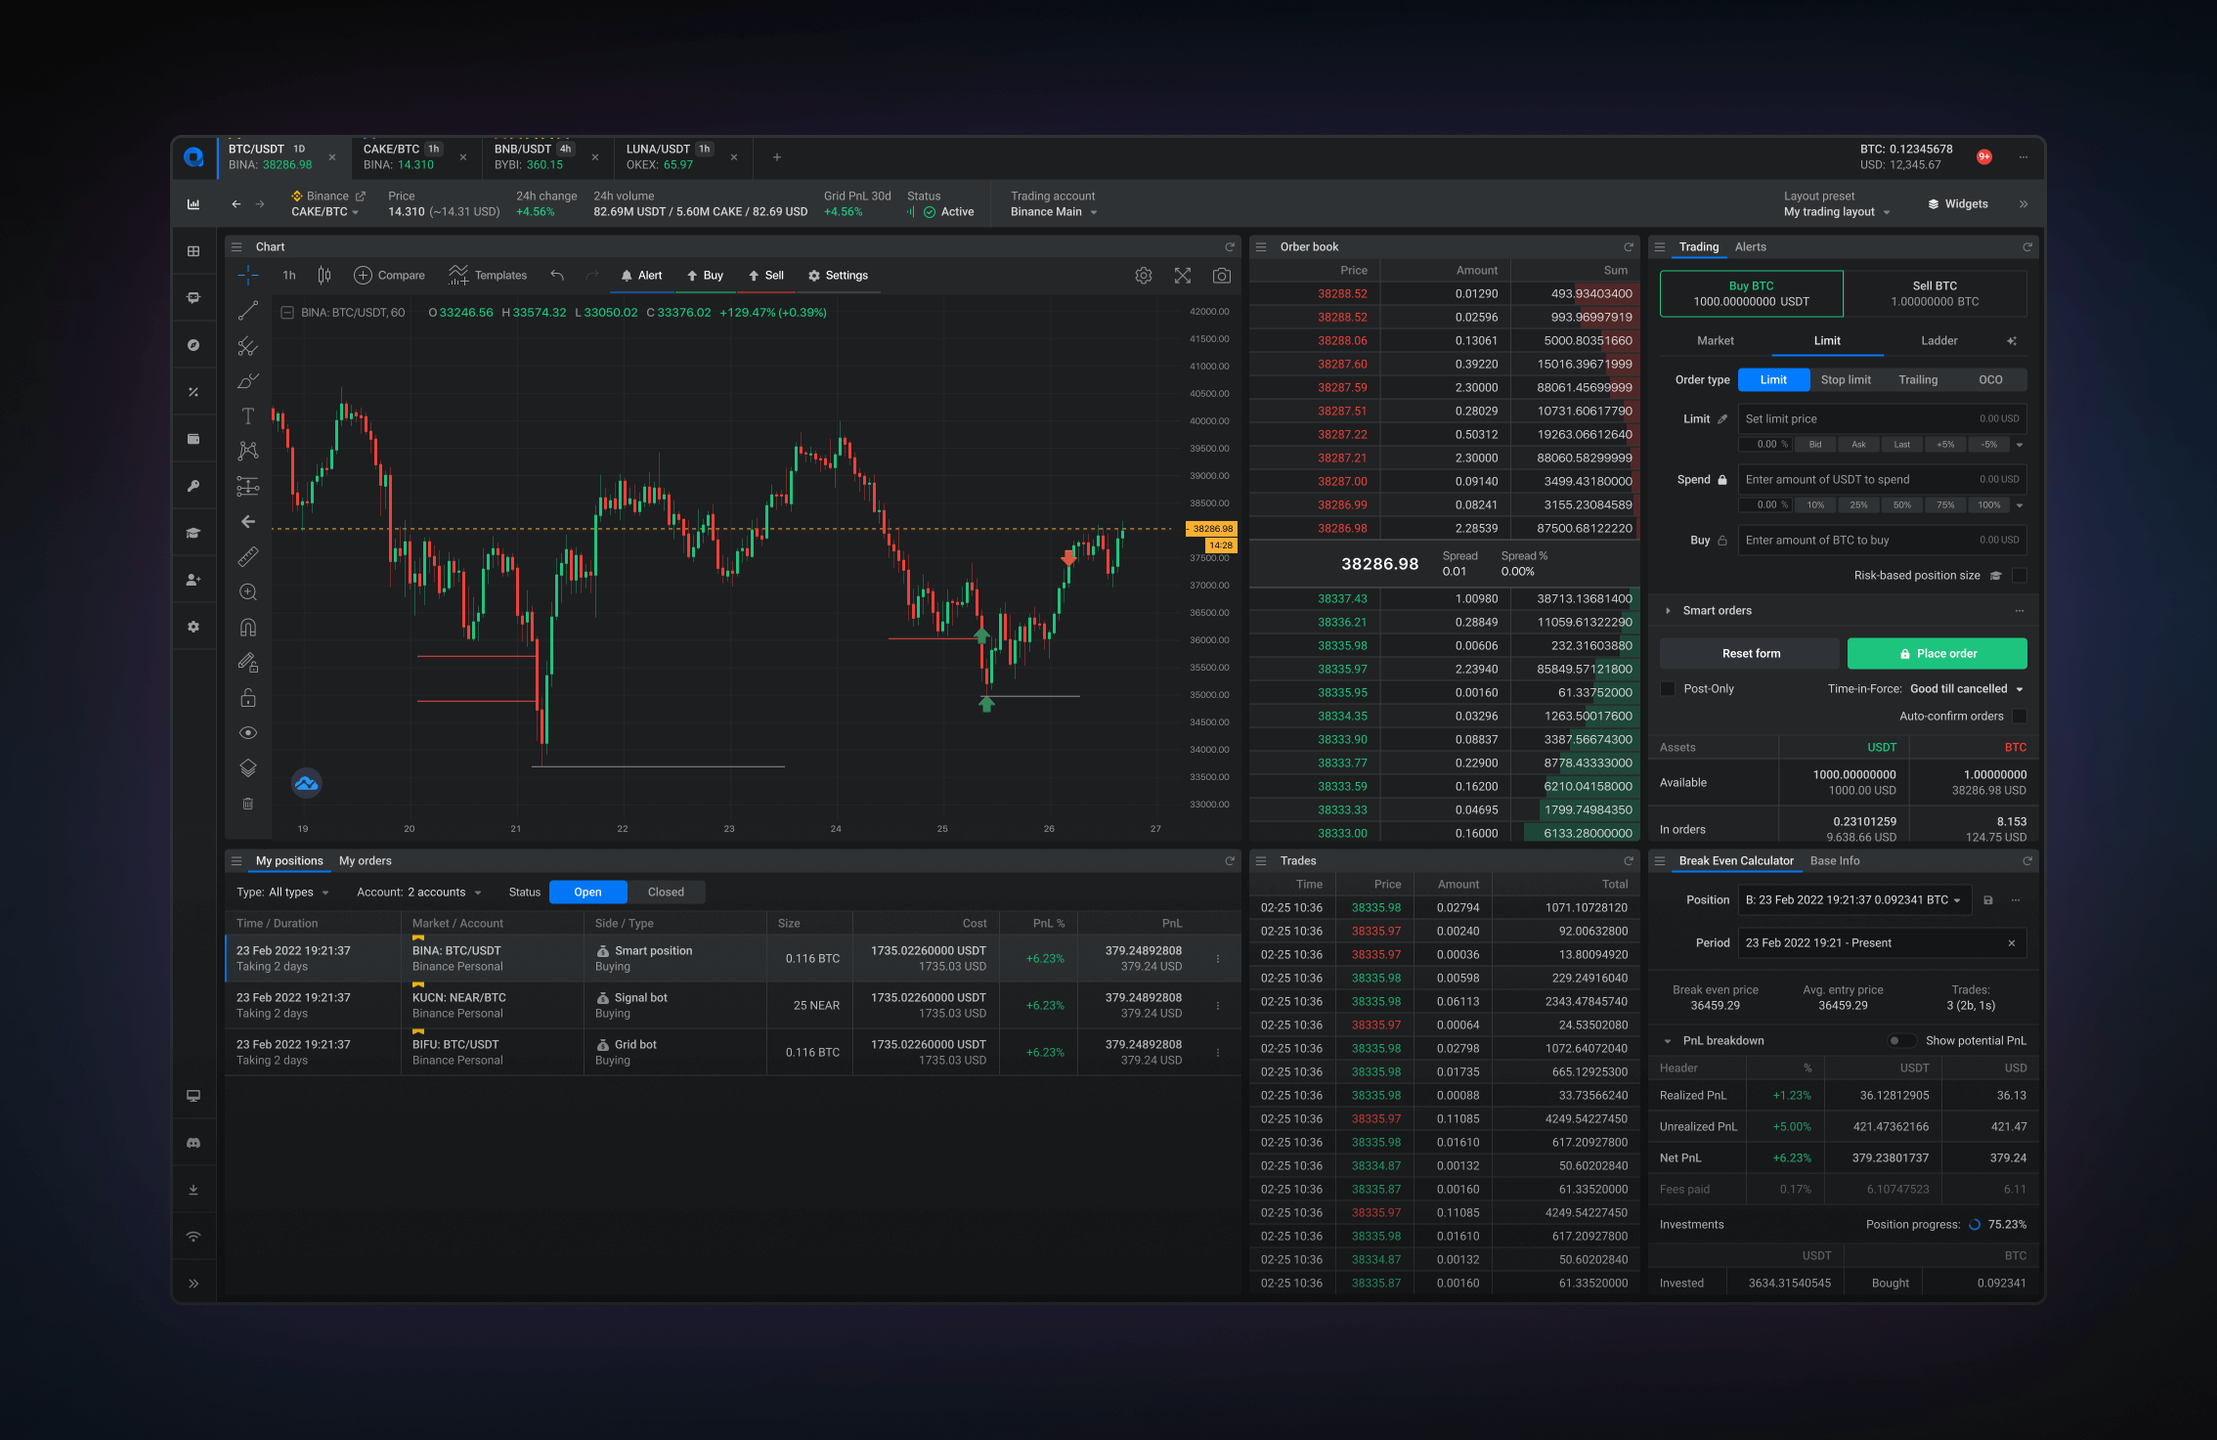Screen dimensions: 2217x1440
Task: Open chart fullscreen expand icon
Action: (x=1182, y=276)
